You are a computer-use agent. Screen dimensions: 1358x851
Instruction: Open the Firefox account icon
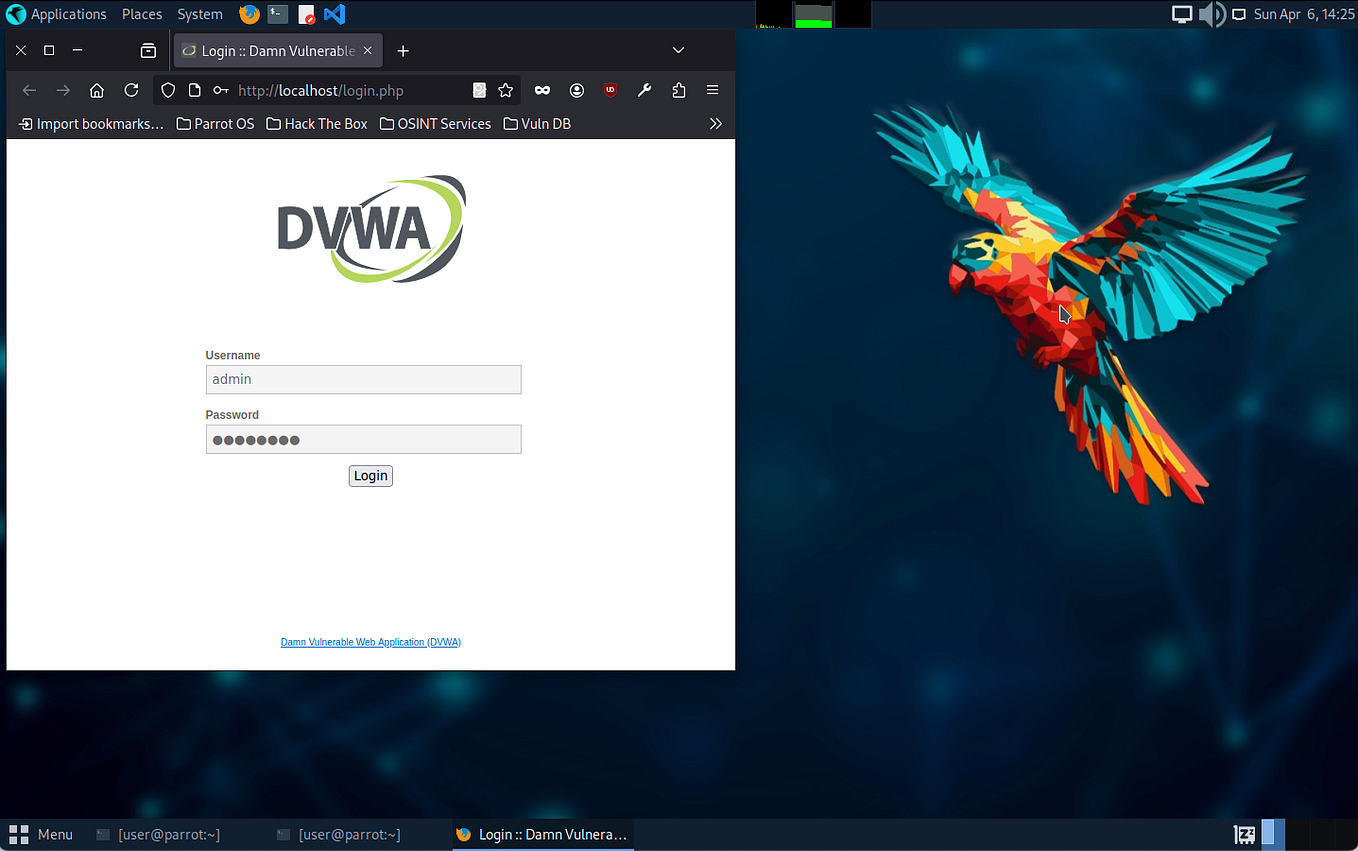pyautogui.click(x=577, y=90)
